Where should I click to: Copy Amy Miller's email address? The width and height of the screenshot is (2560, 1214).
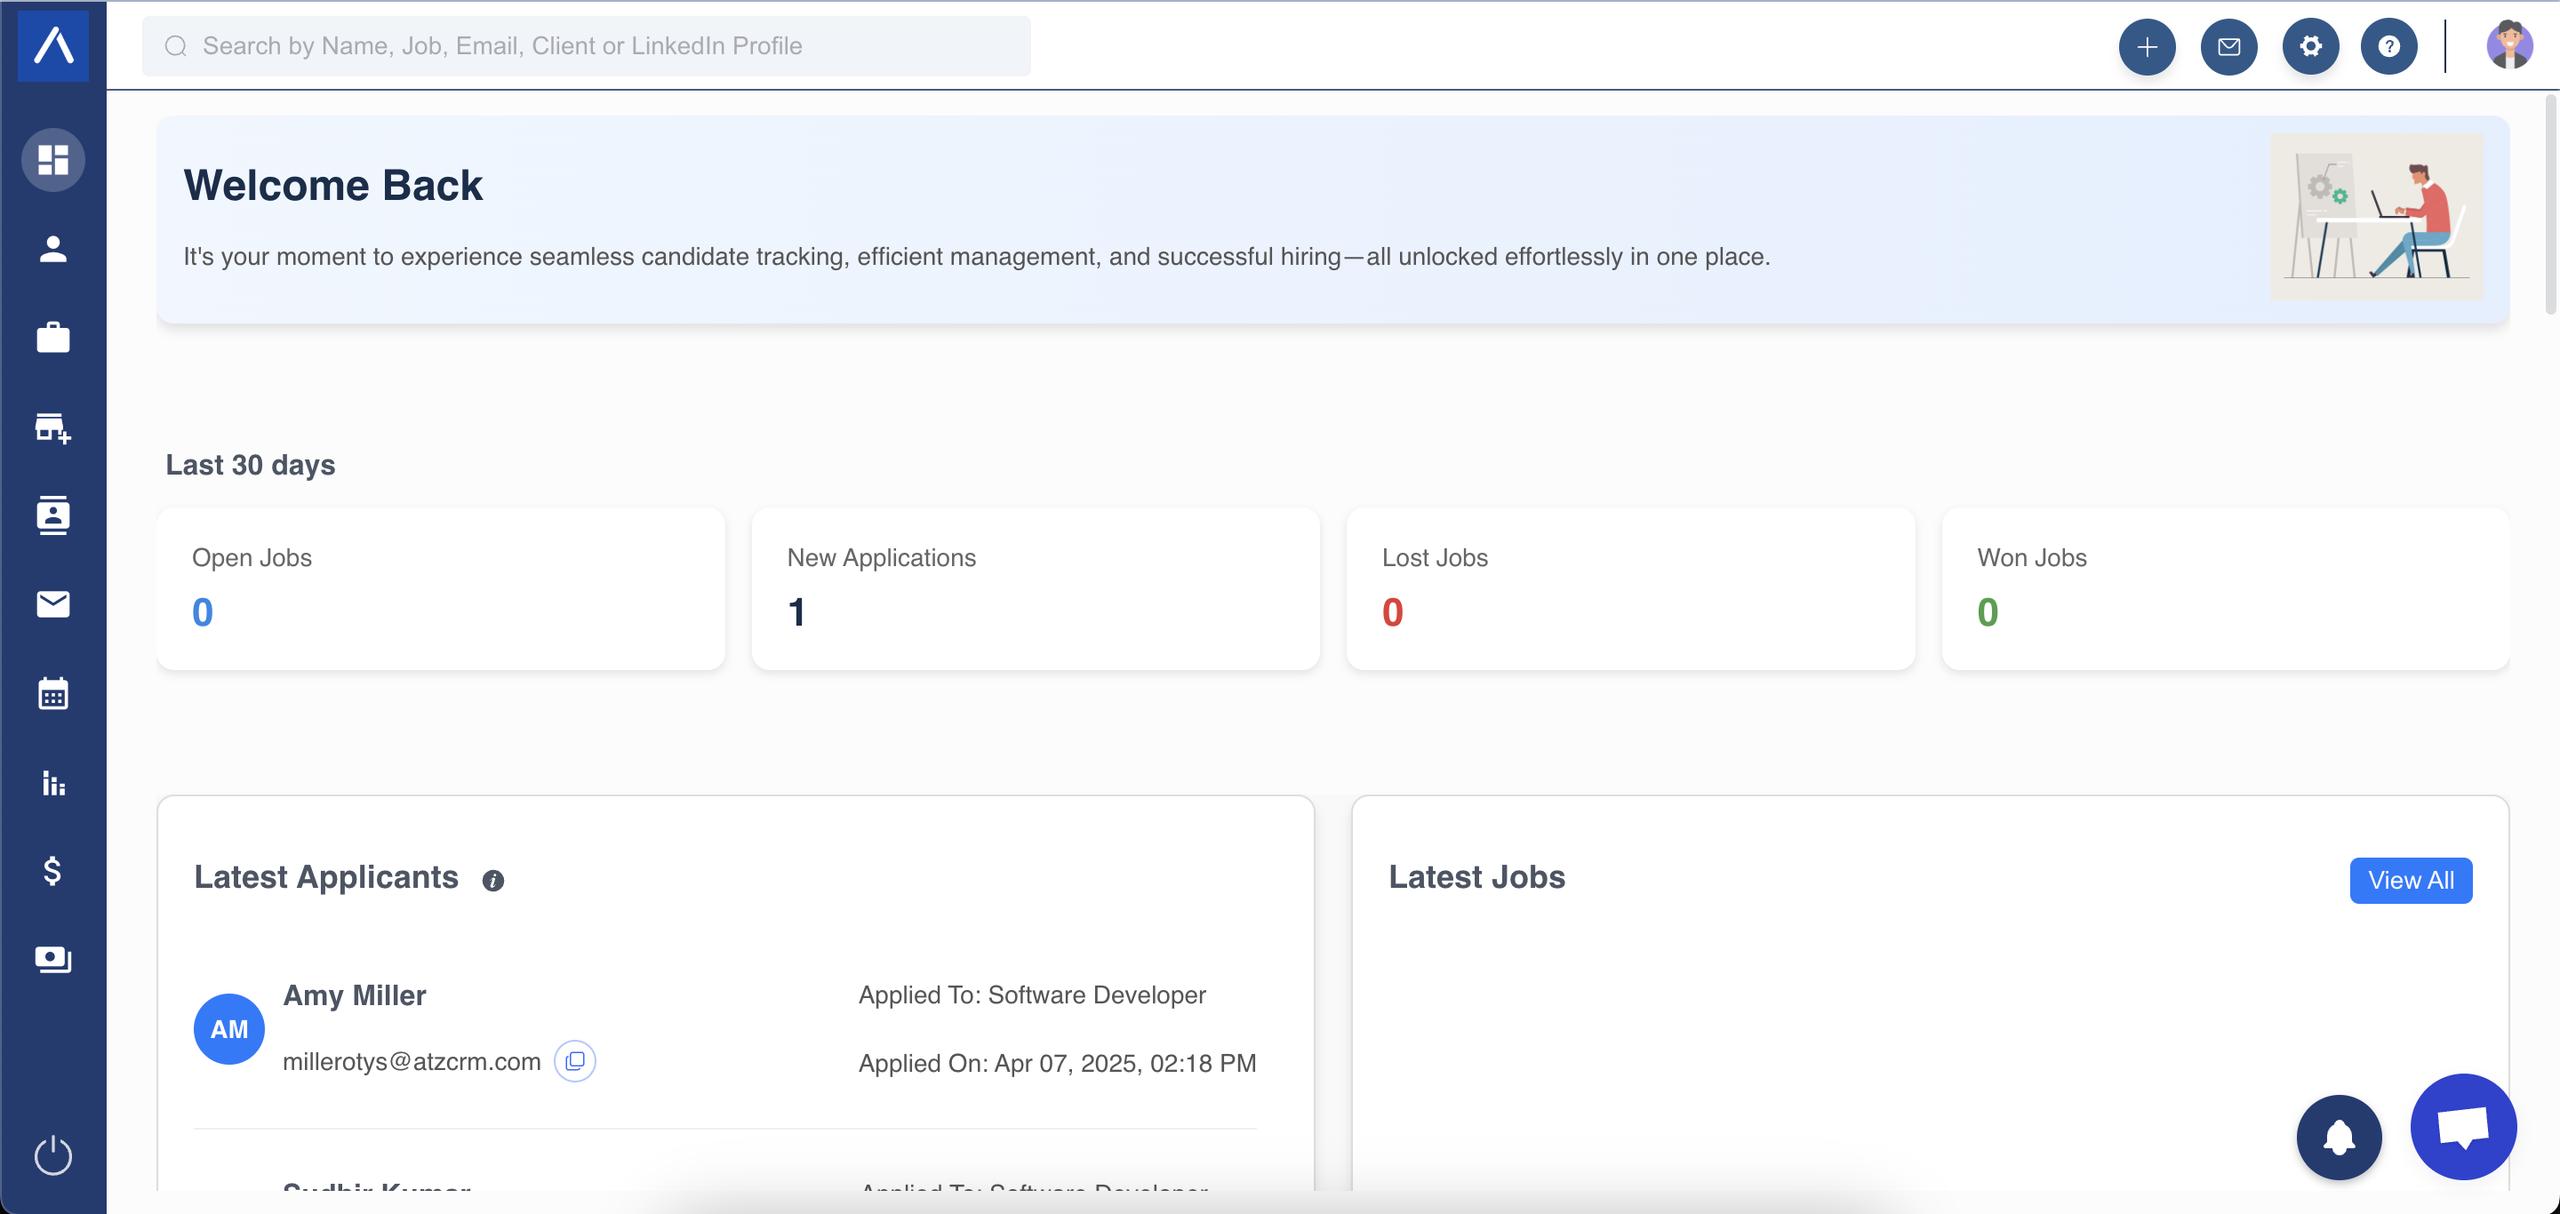click(x=575, y=1061)
